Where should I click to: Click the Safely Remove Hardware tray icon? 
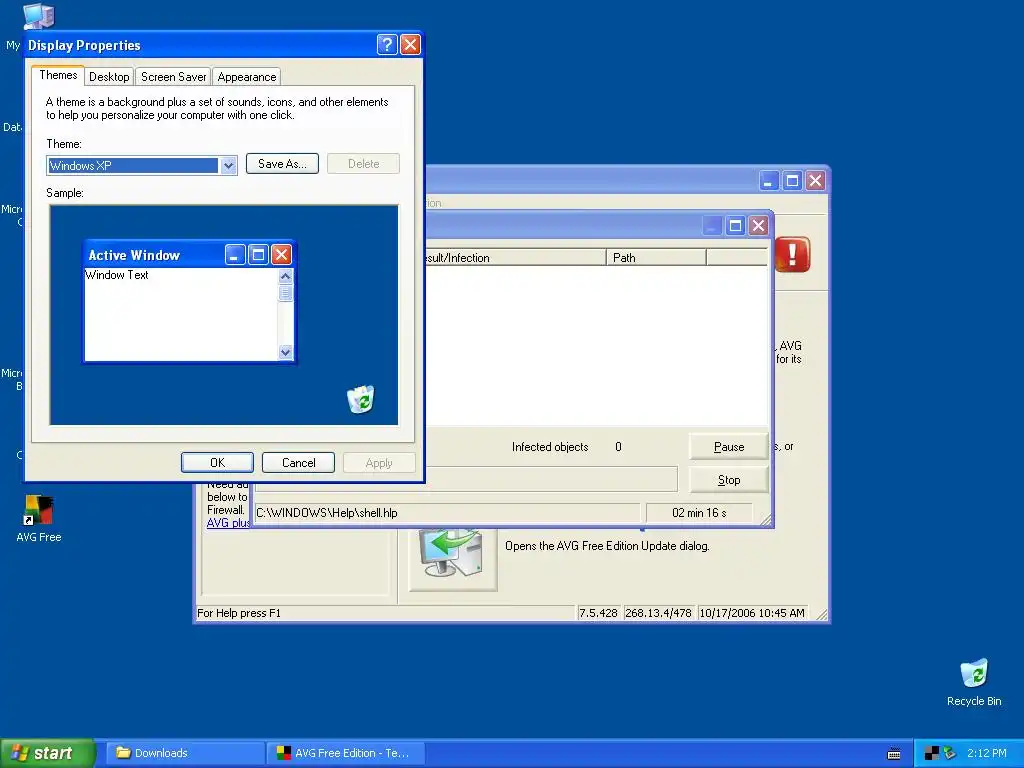(950, 753)
